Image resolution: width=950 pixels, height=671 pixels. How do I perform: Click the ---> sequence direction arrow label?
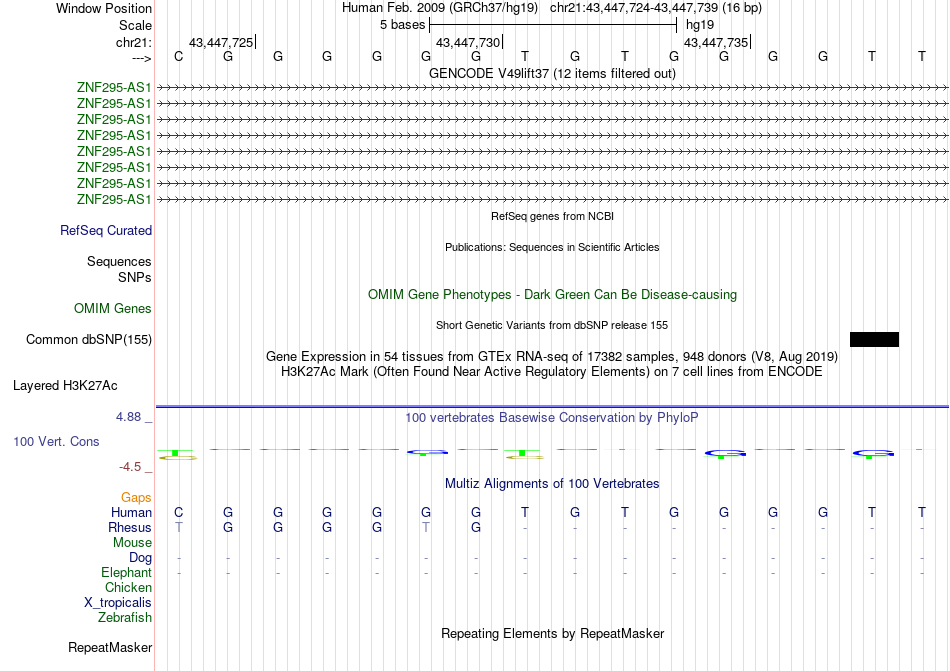tap(142, 58)
